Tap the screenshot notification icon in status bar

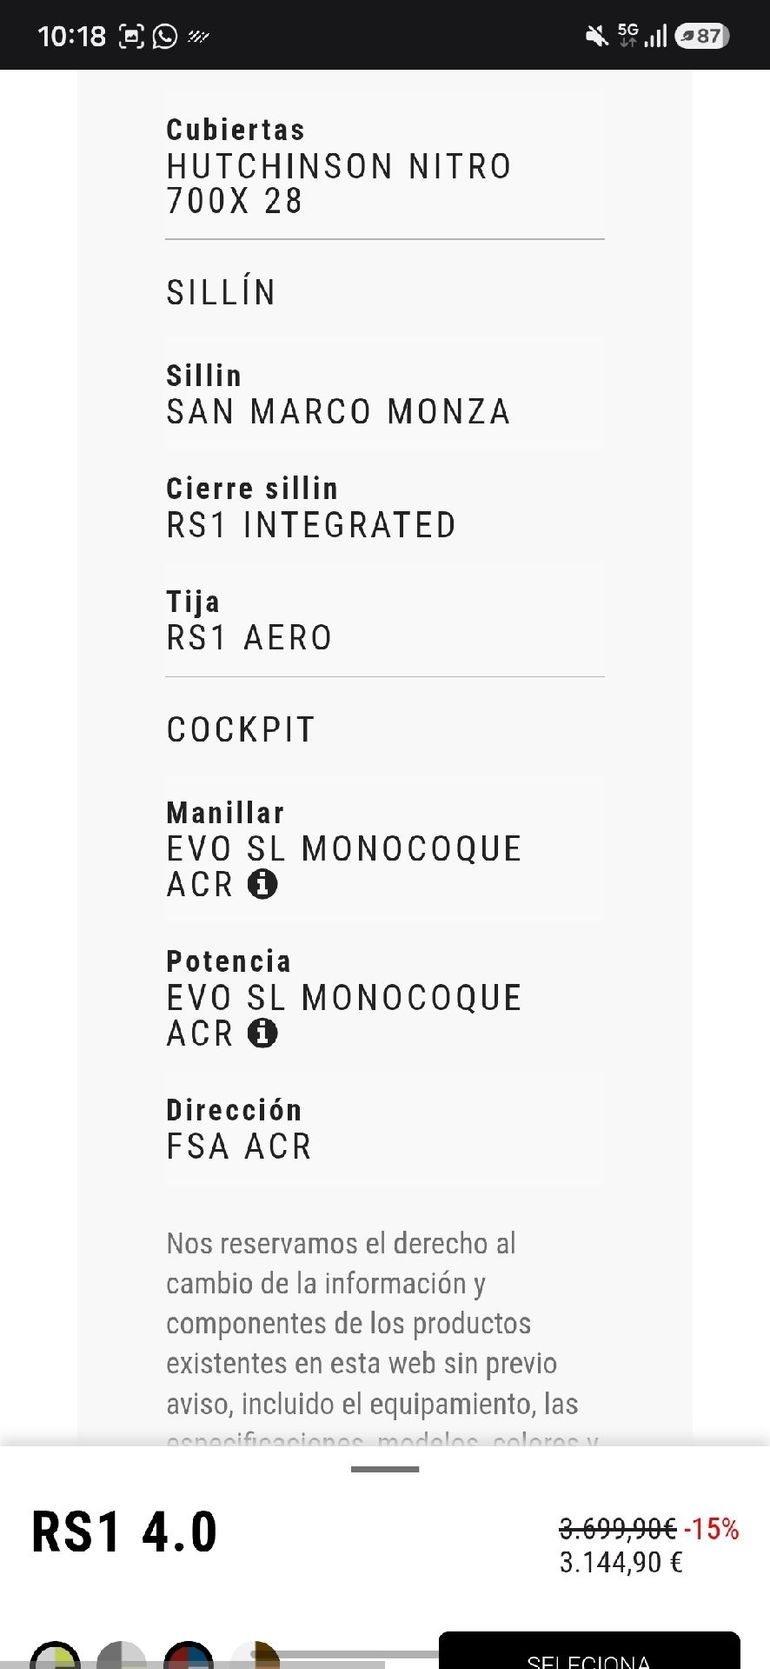pos(132,37)
